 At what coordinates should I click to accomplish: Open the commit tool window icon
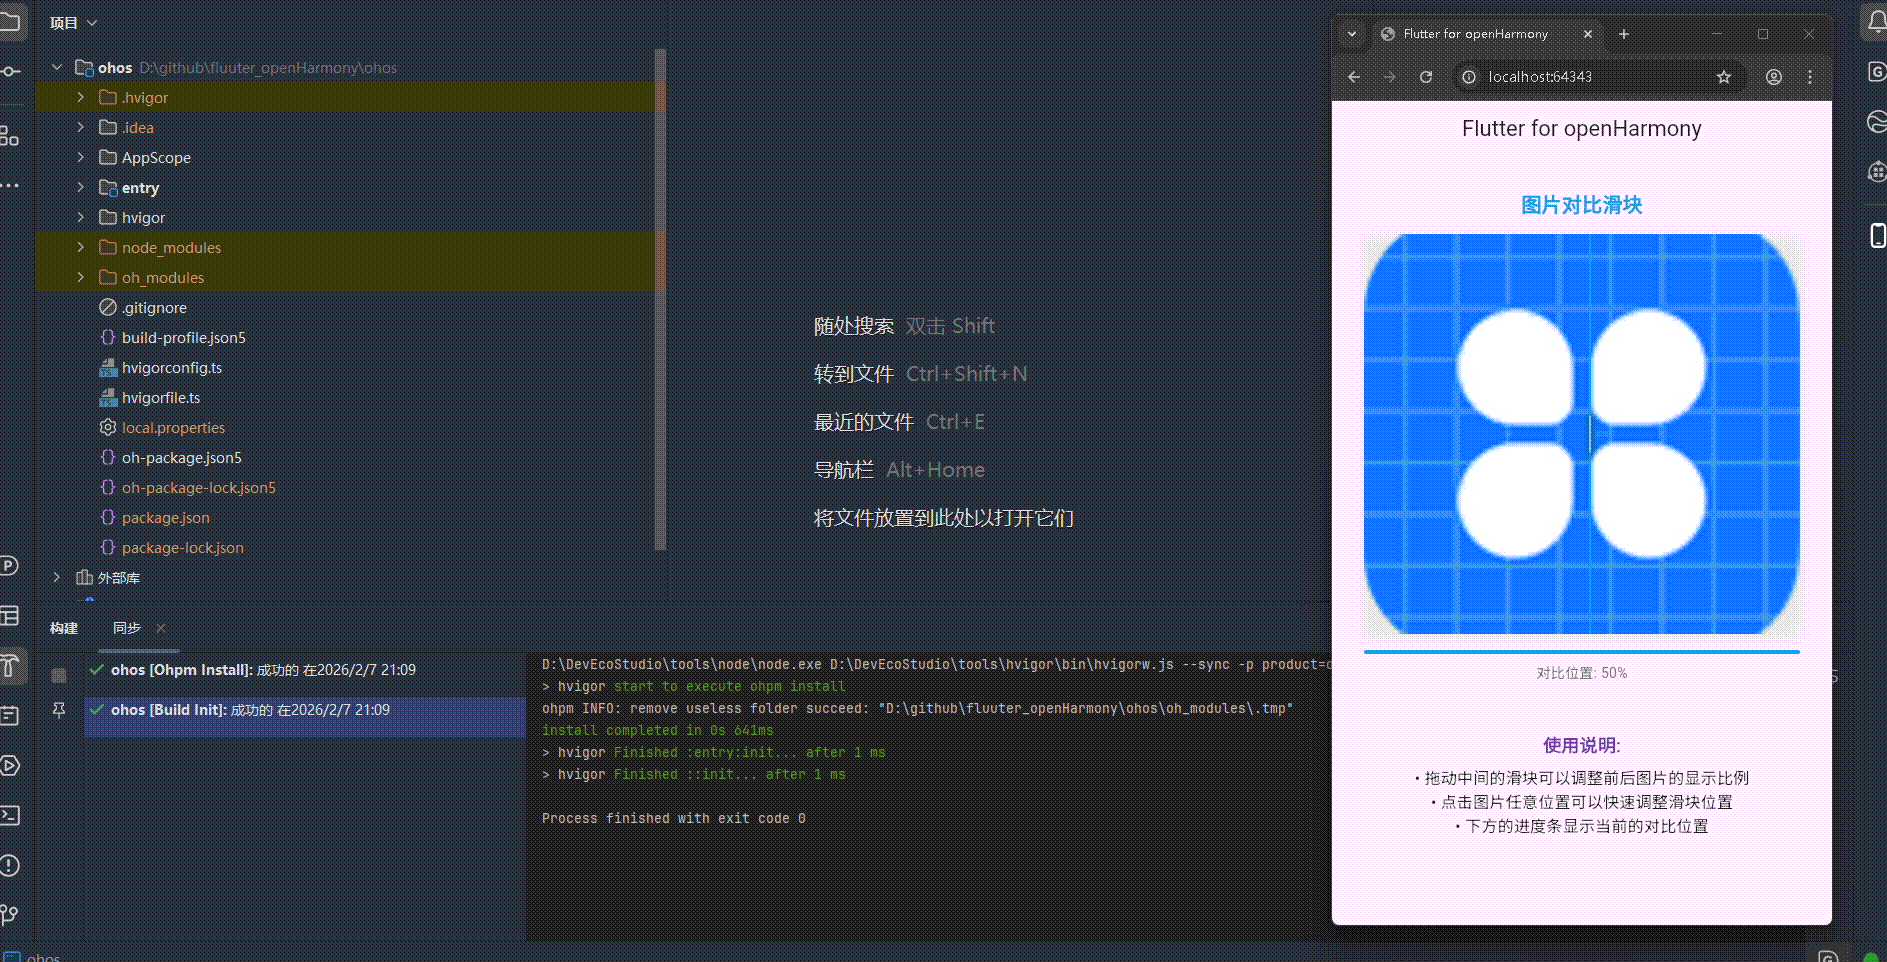click(x=9, y=71)
